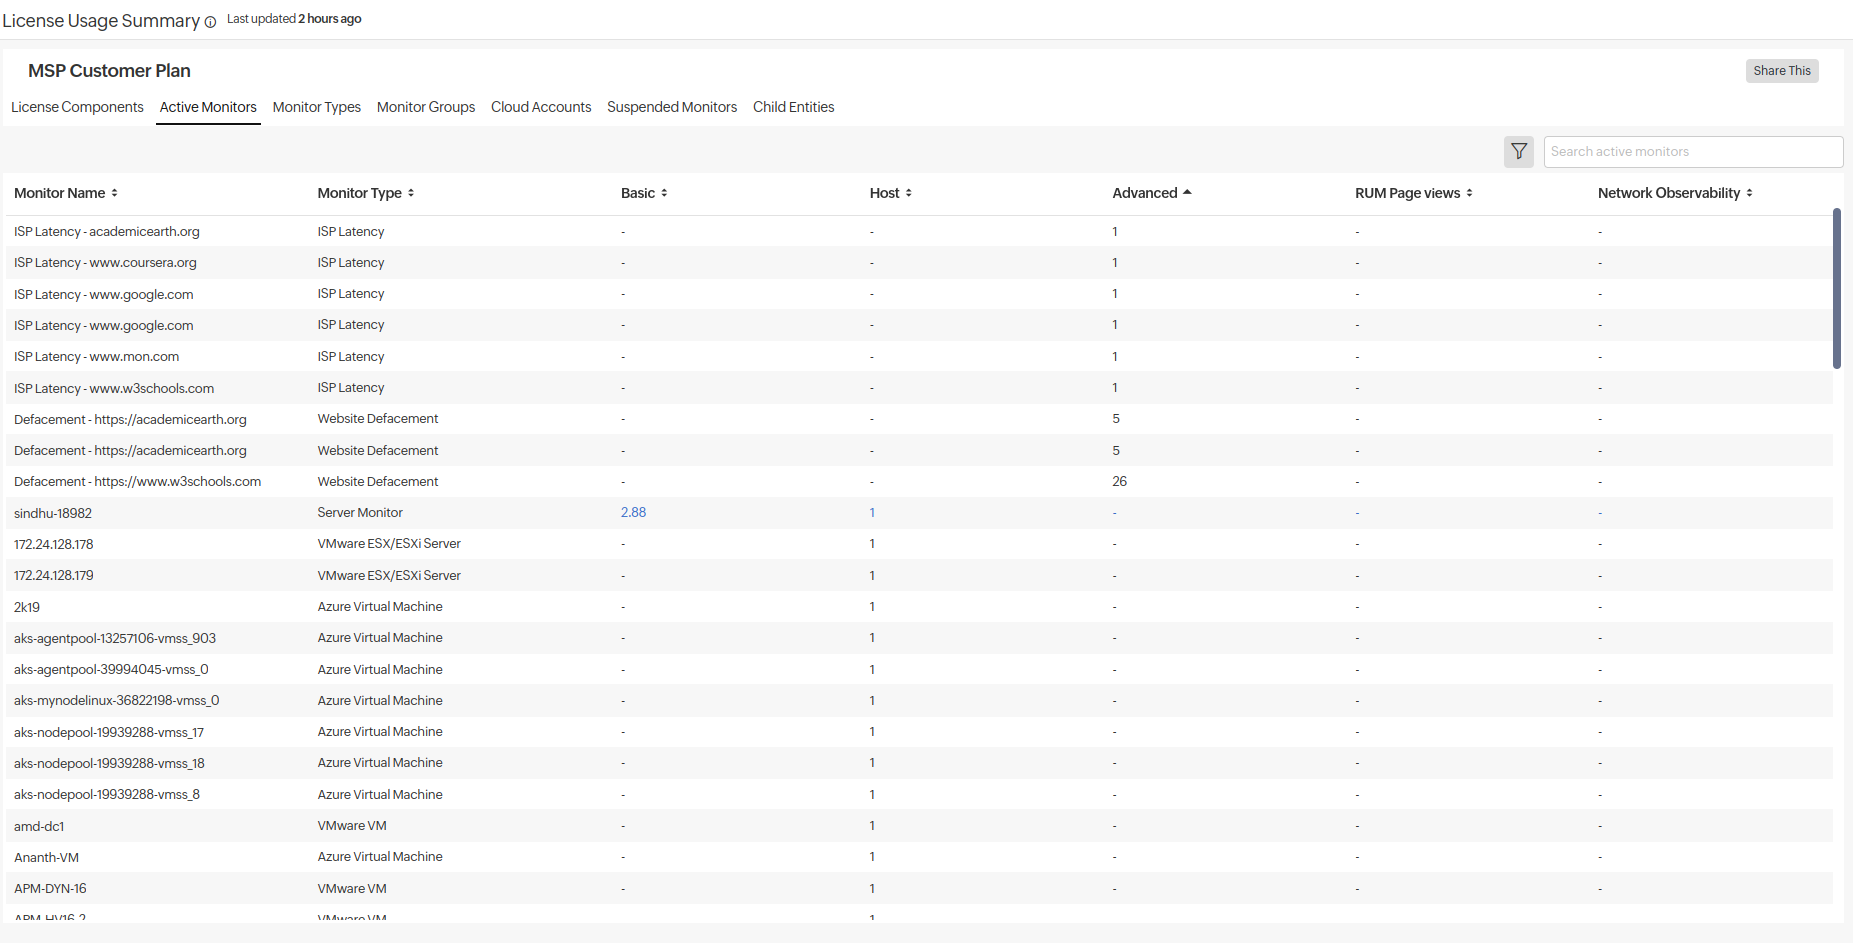Screen dimensions: 1853x943
Task: Click the info icon beside License Usage Summary
Action: pyautogui.click(x=210, y=22)
